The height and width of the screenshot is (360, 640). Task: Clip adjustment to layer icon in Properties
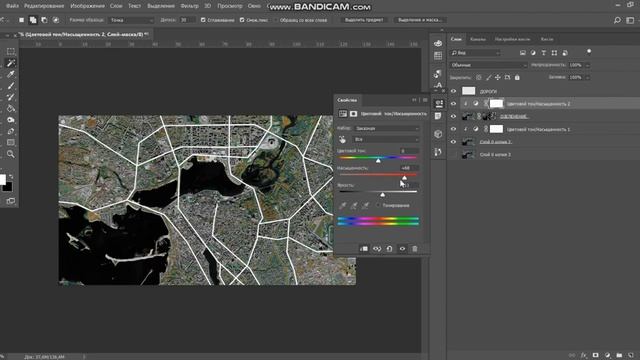pos(364,249)
